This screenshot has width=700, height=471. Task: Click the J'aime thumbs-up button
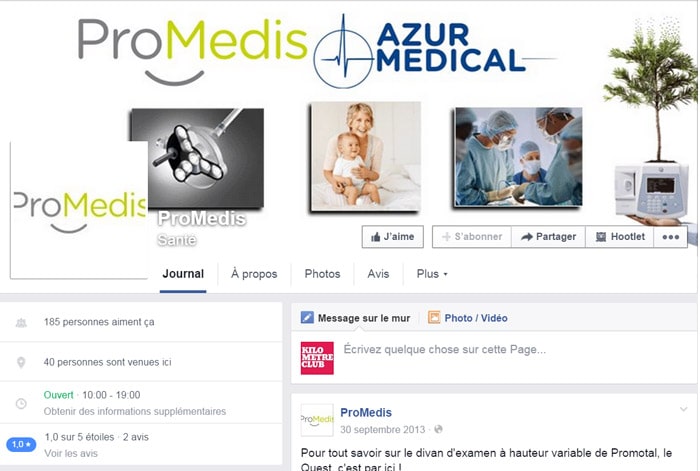392,237
